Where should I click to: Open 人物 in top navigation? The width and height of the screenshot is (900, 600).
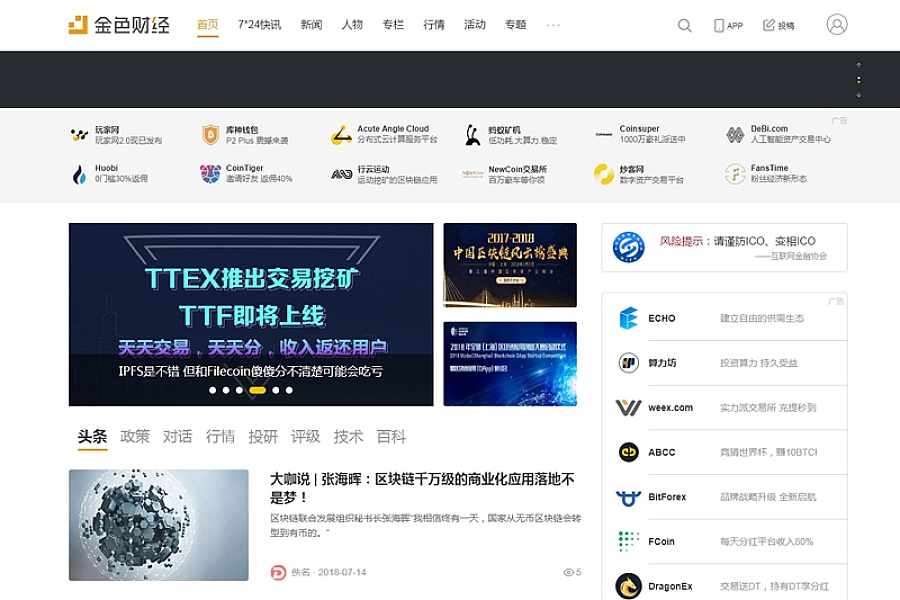pyautogui.click(x=352, y=25)
